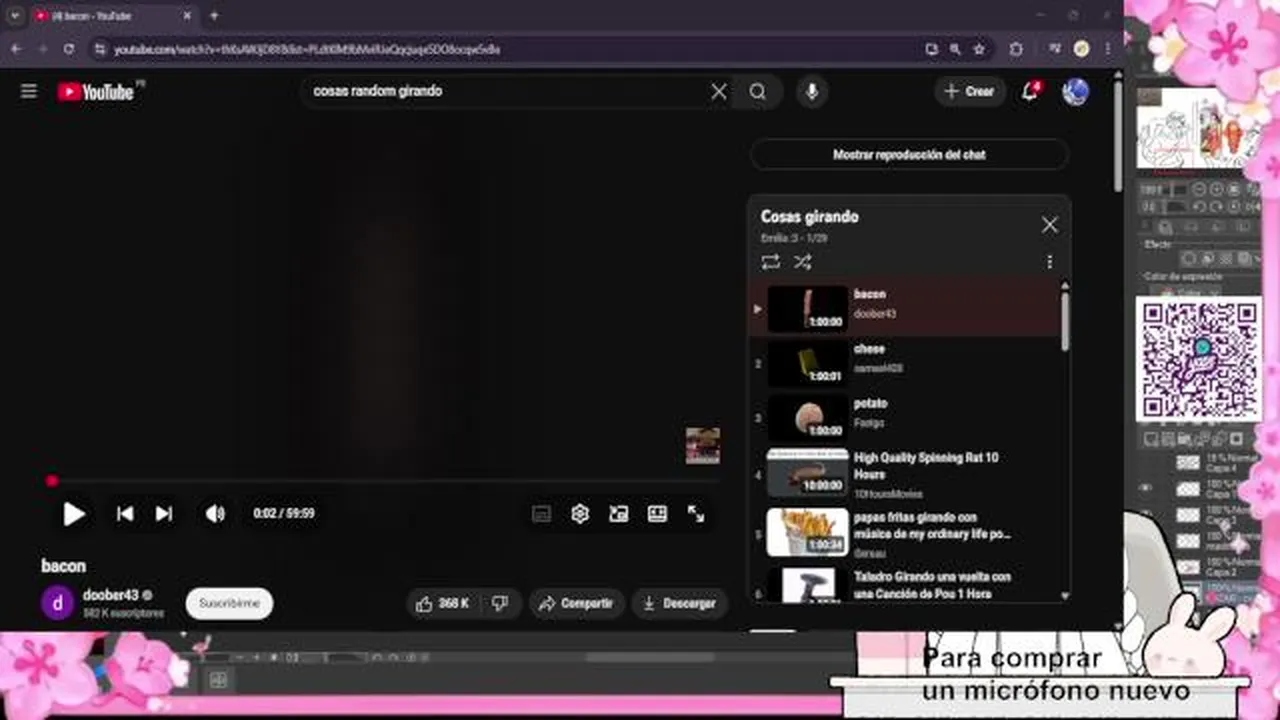This screenshot has height=720, width=1280.
Task: Open Taladro Girando playlist video
Action: pyautogui.click(x=904, y=584)
